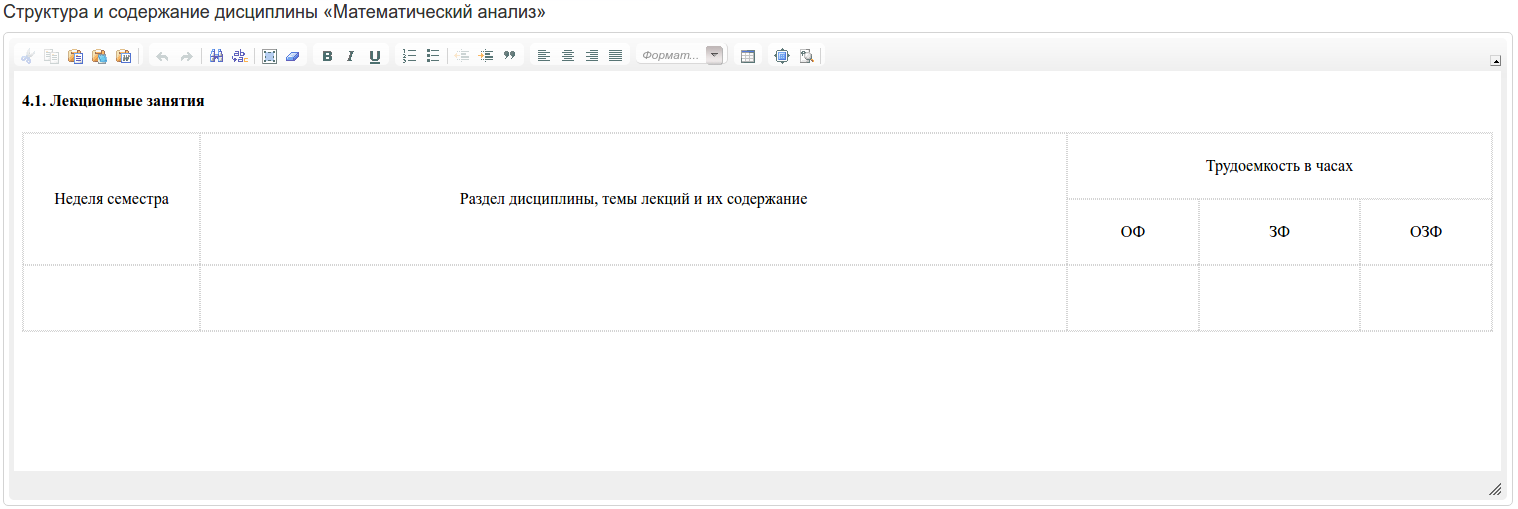Screen dimensions: 1518x509
Task: Click Remove Format eraser icon
Action: 292,56
